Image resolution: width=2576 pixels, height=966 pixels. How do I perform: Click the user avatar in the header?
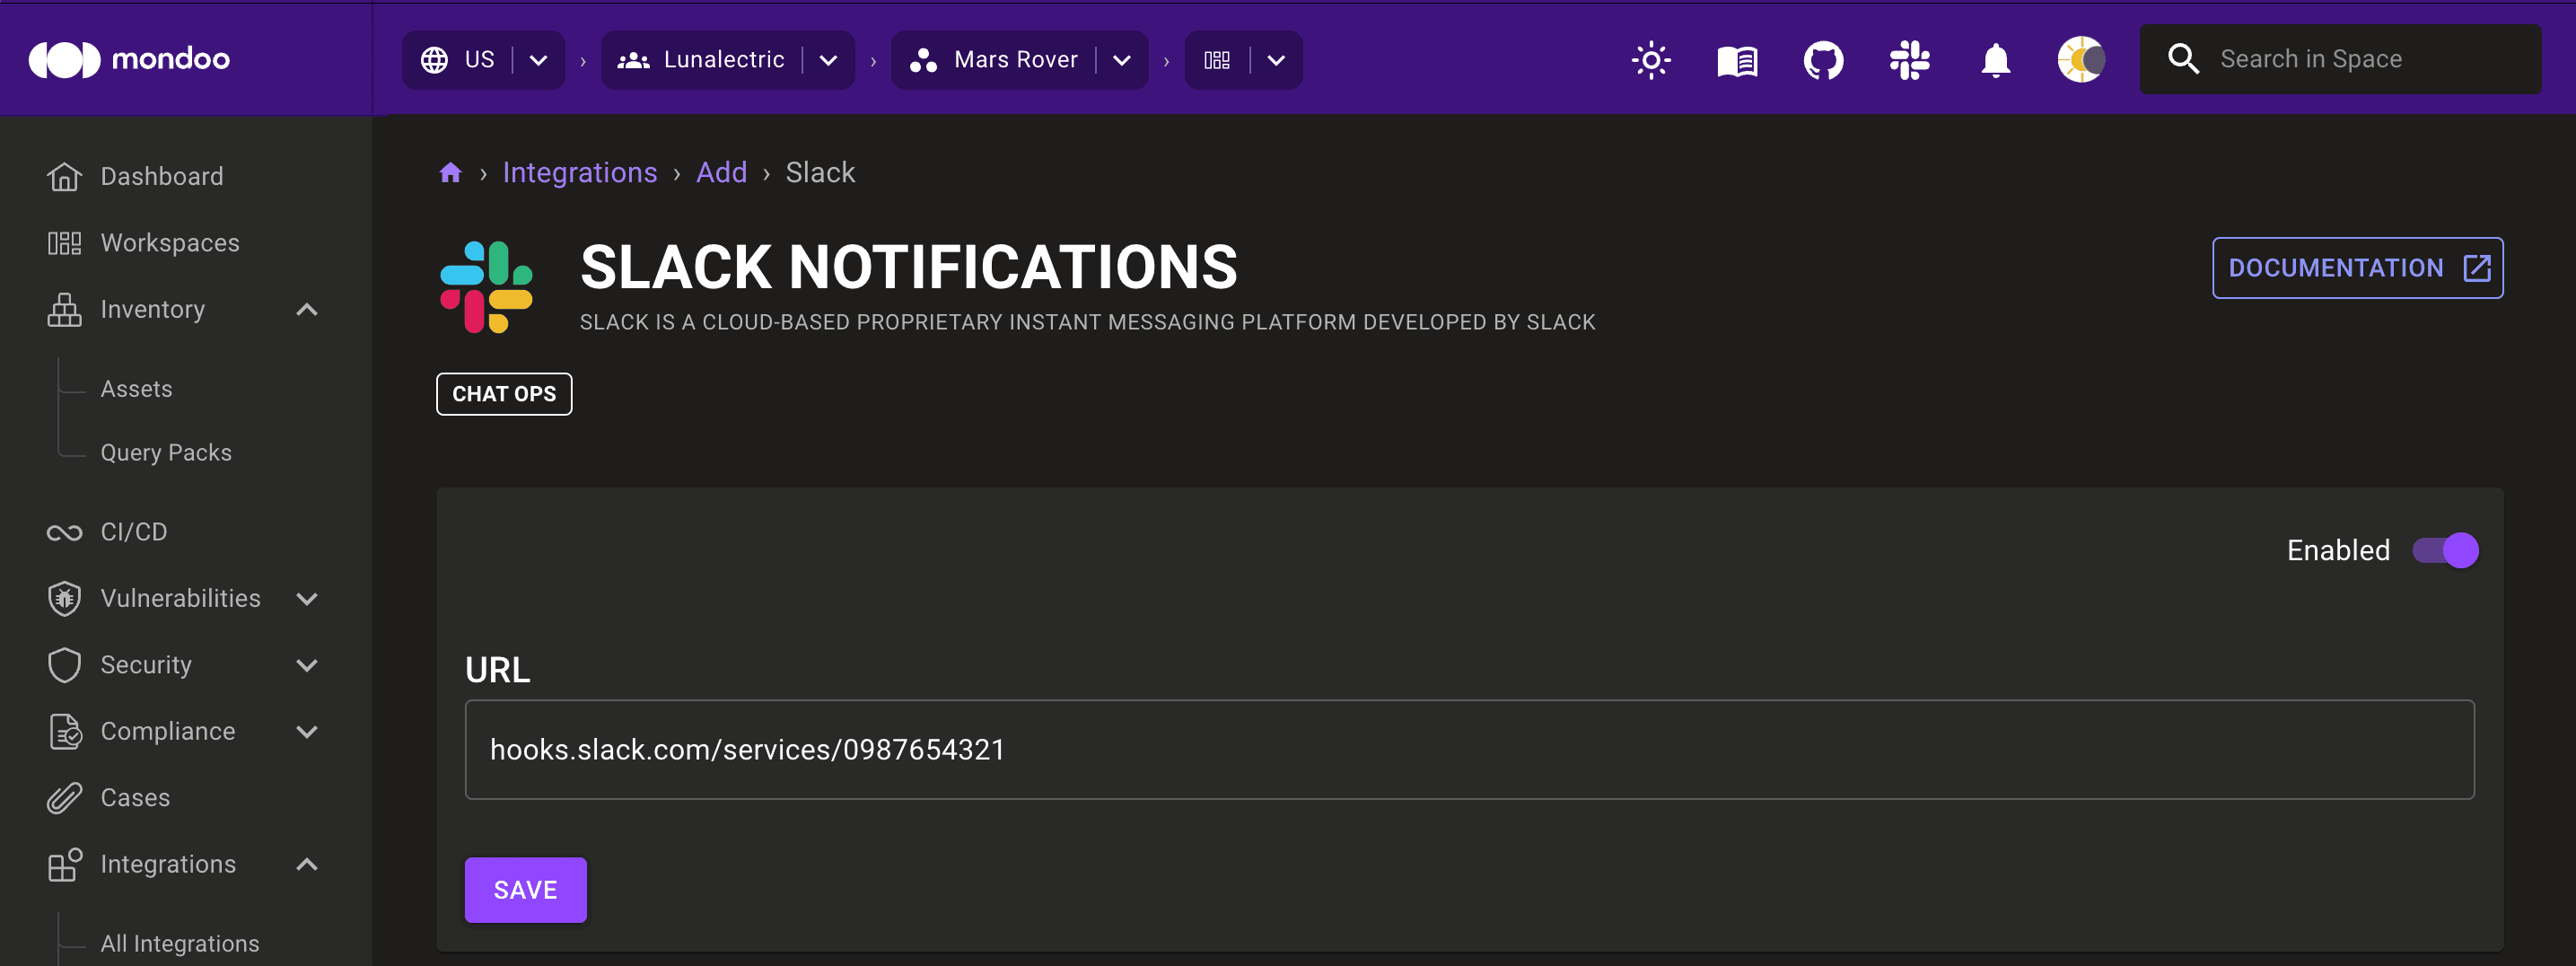pyautogui.click(x=2080, y=59)
